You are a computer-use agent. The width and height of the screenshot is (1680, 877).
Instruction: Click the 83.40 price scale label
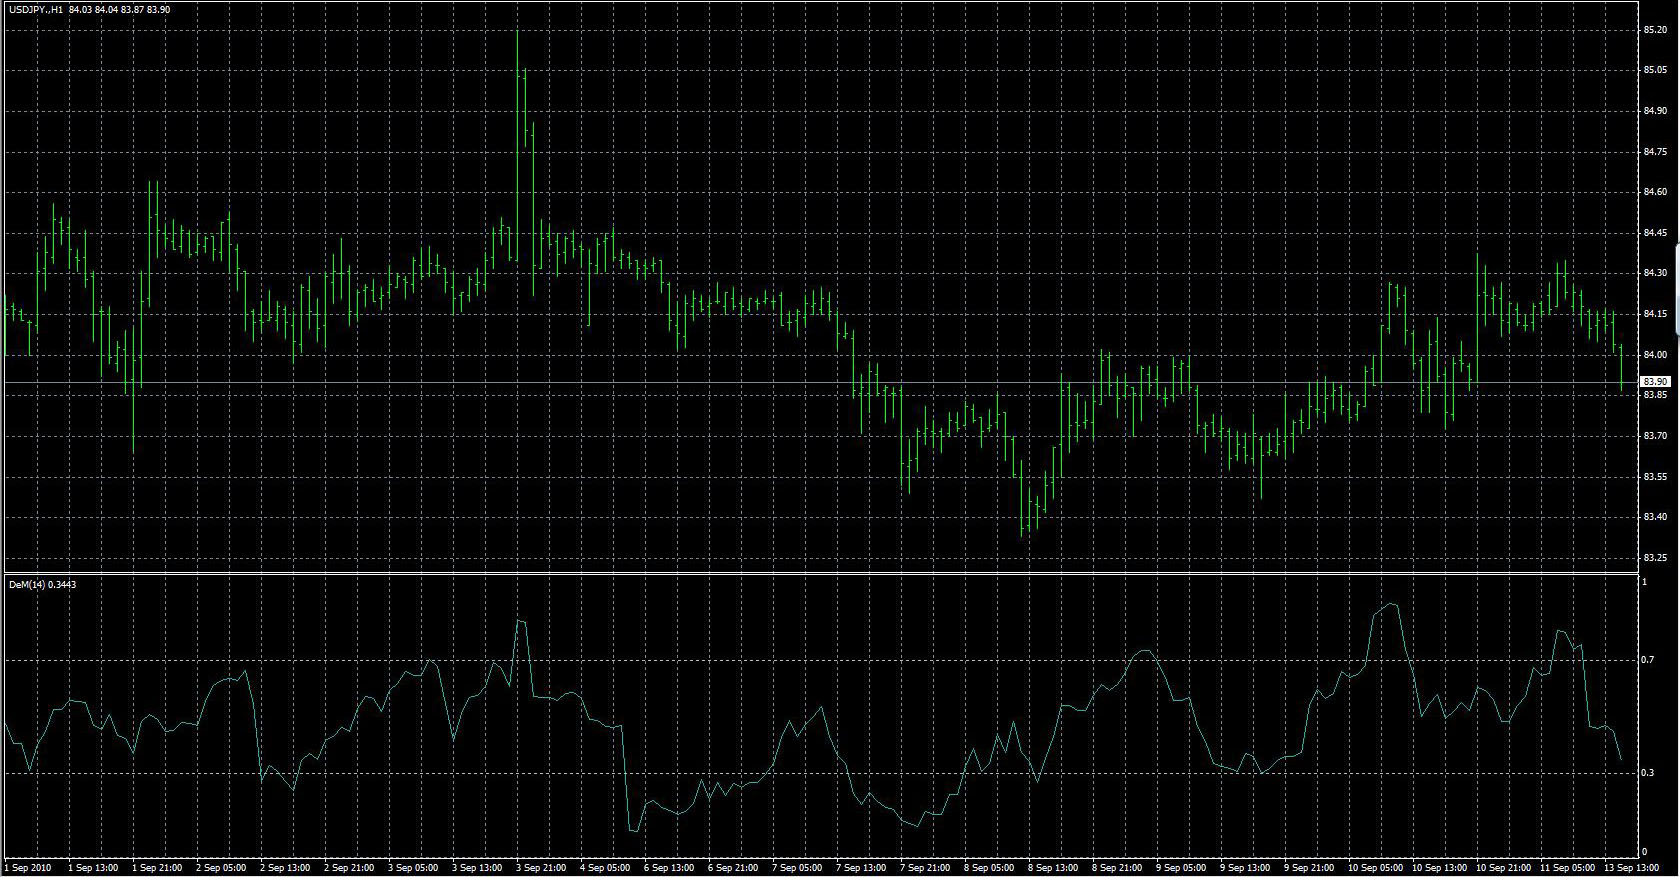click(x=1655, y=517)
